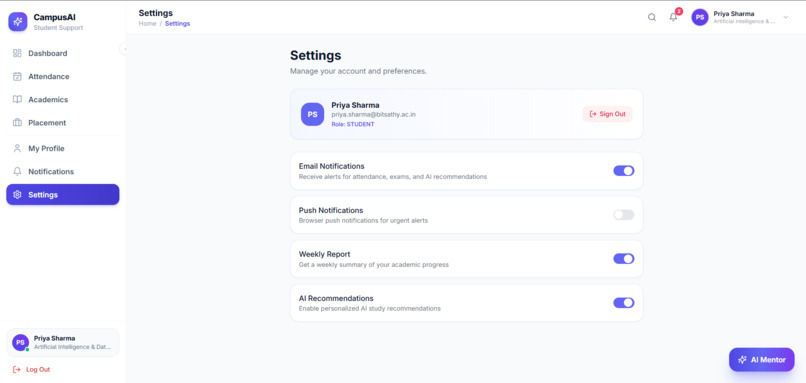Click the AI Recommendations title
806x383 pixels.
tap(336, 298)
